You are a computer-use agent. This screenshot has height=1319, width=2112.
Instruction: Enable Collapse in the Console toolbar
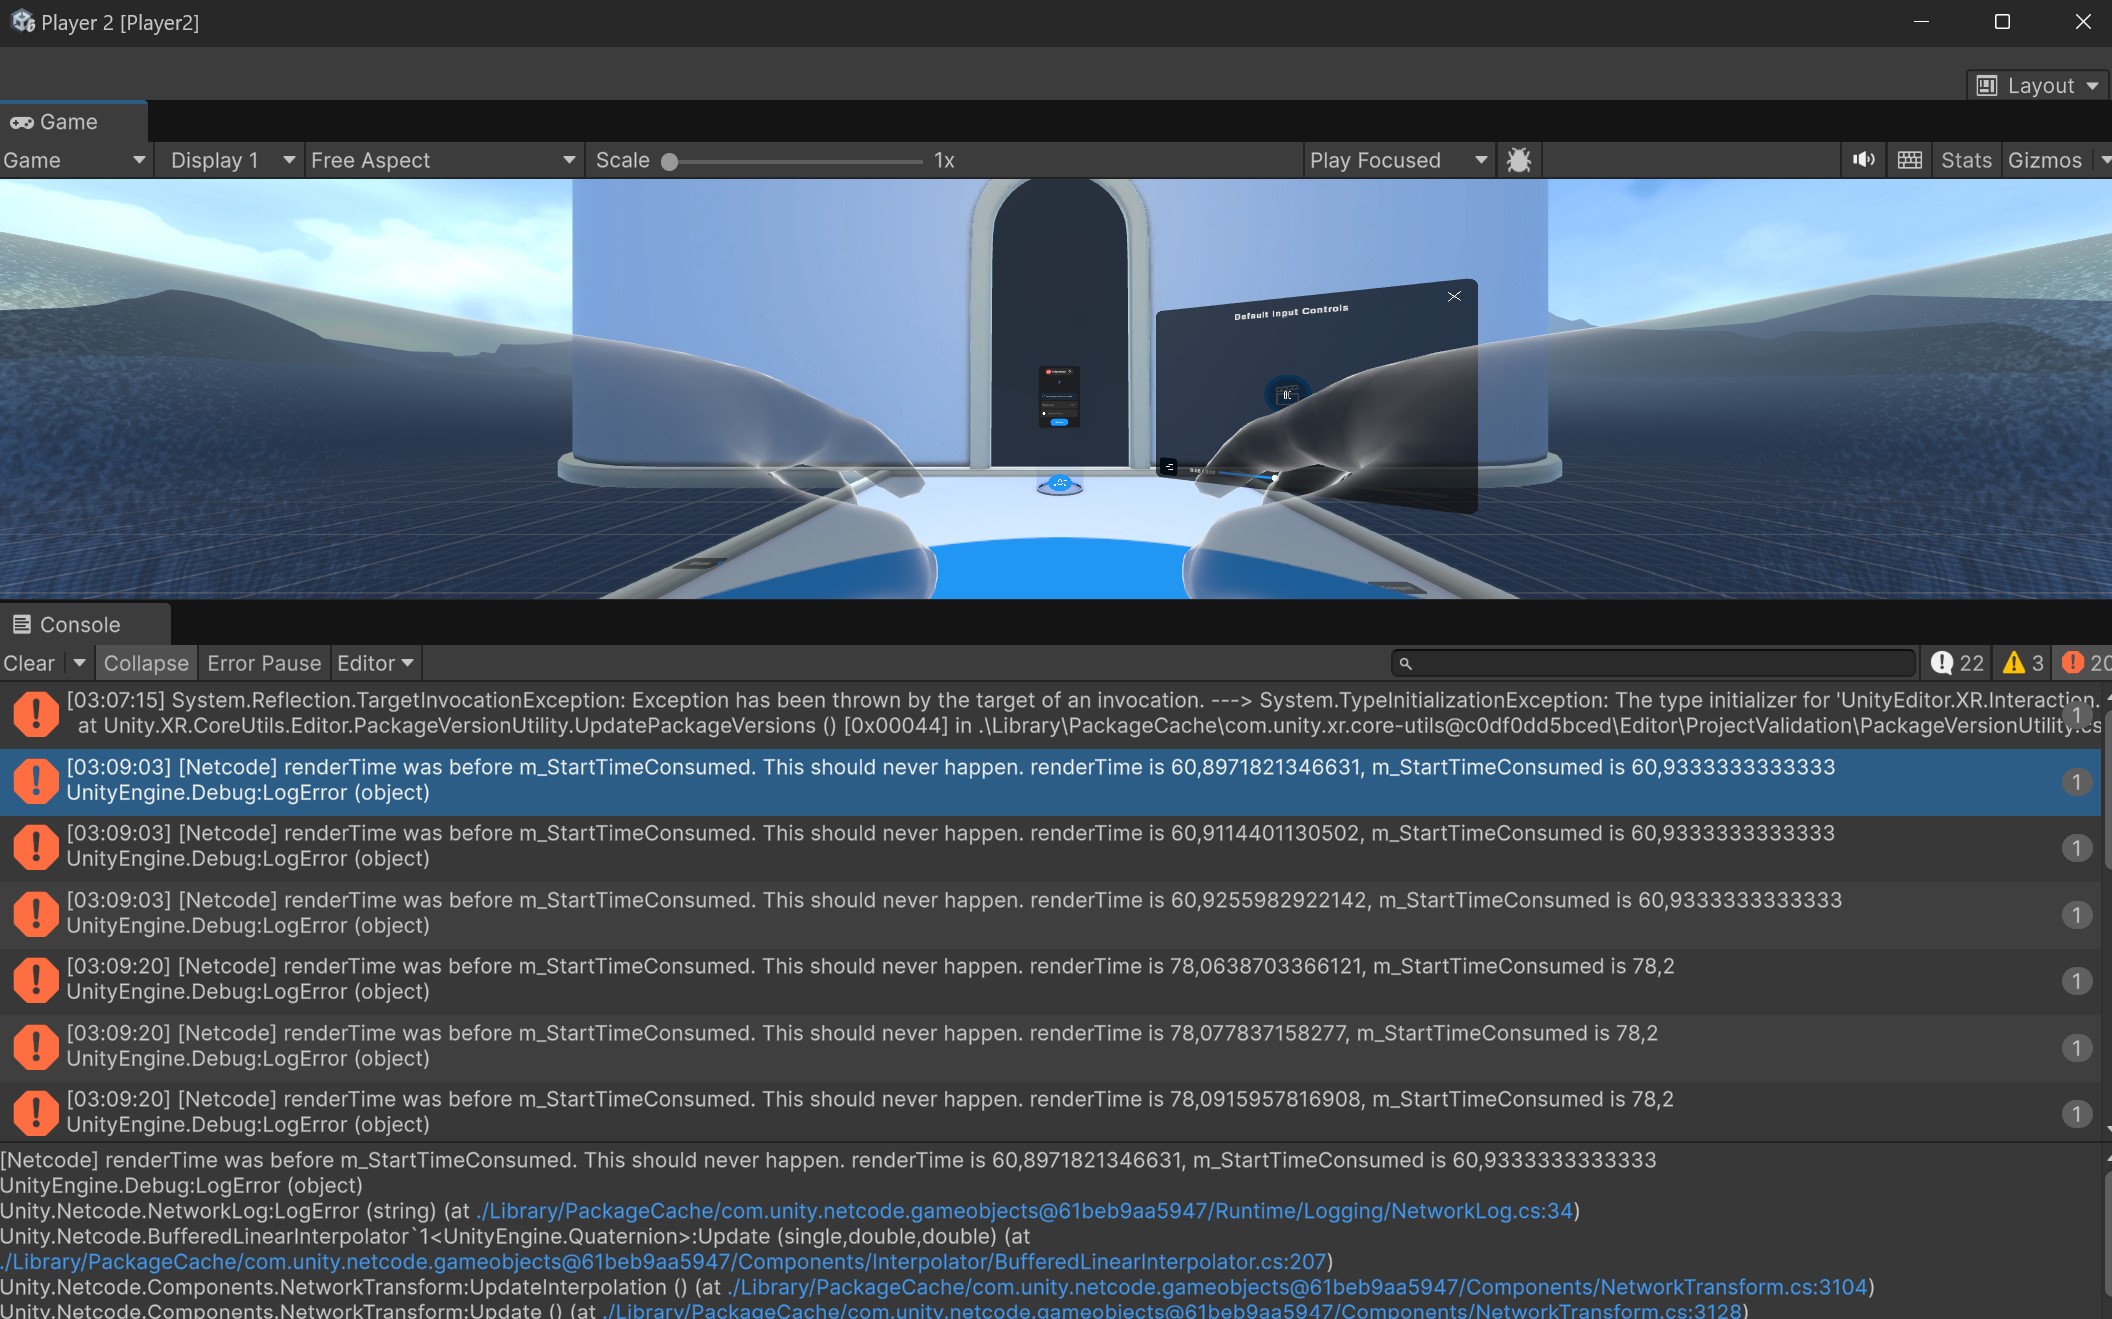pyautogui.click(x=146, y=663)
